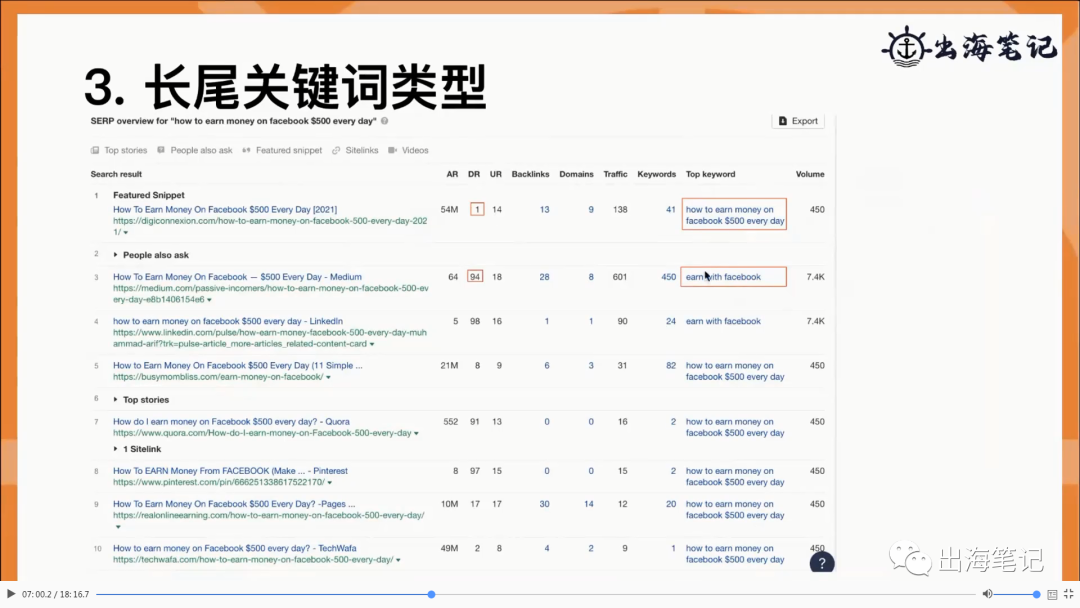Click the Top stories filter icon

pos(95,151)
